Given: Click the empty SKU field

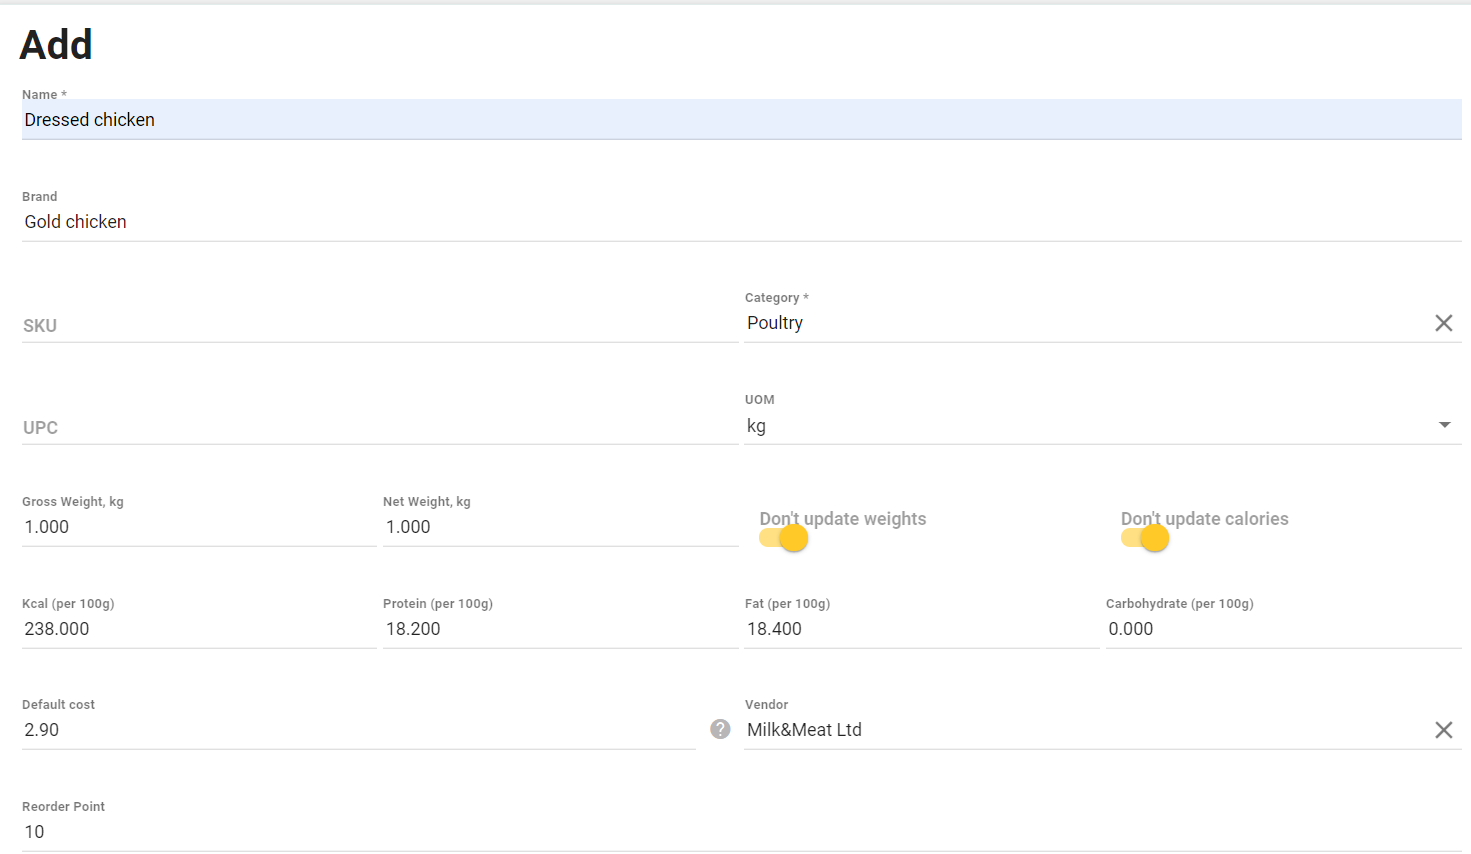Looking at the screenshot, I should click(x=300, y=325).
